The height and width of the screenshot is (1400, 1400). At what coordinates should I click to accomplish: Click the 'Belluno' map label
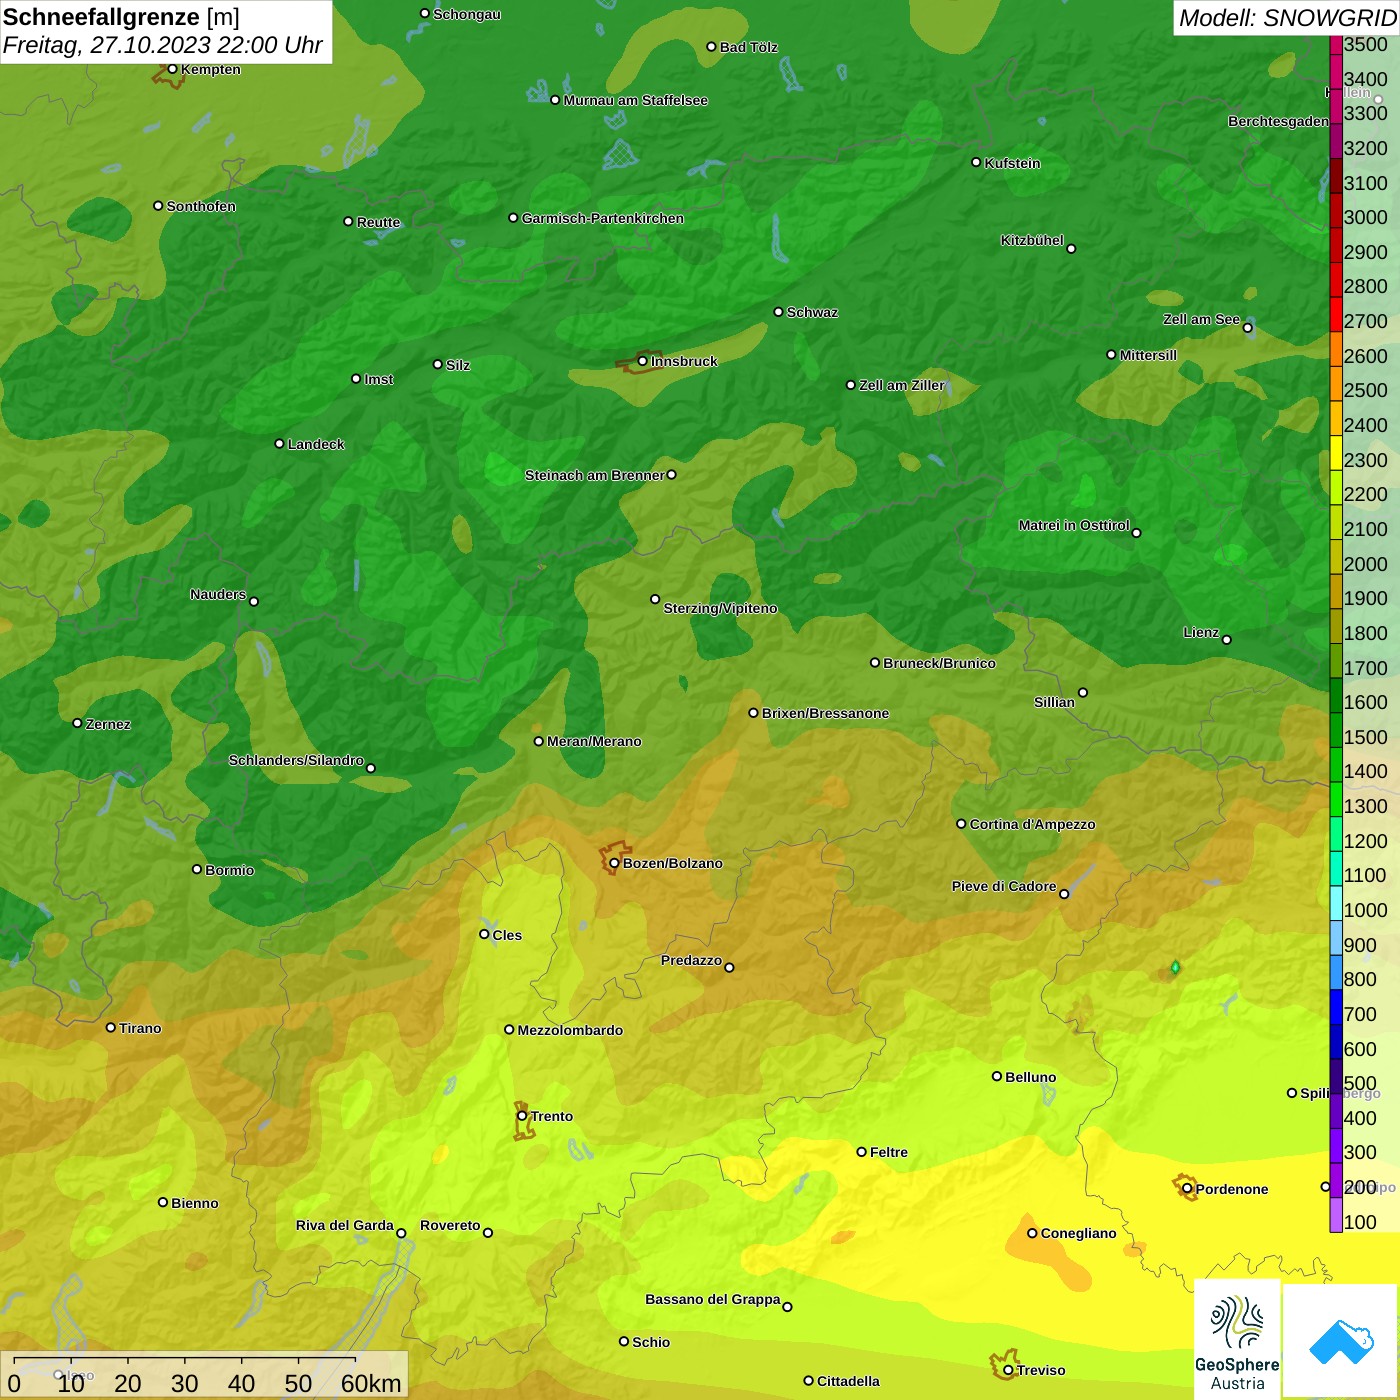click(1030, 1077)
